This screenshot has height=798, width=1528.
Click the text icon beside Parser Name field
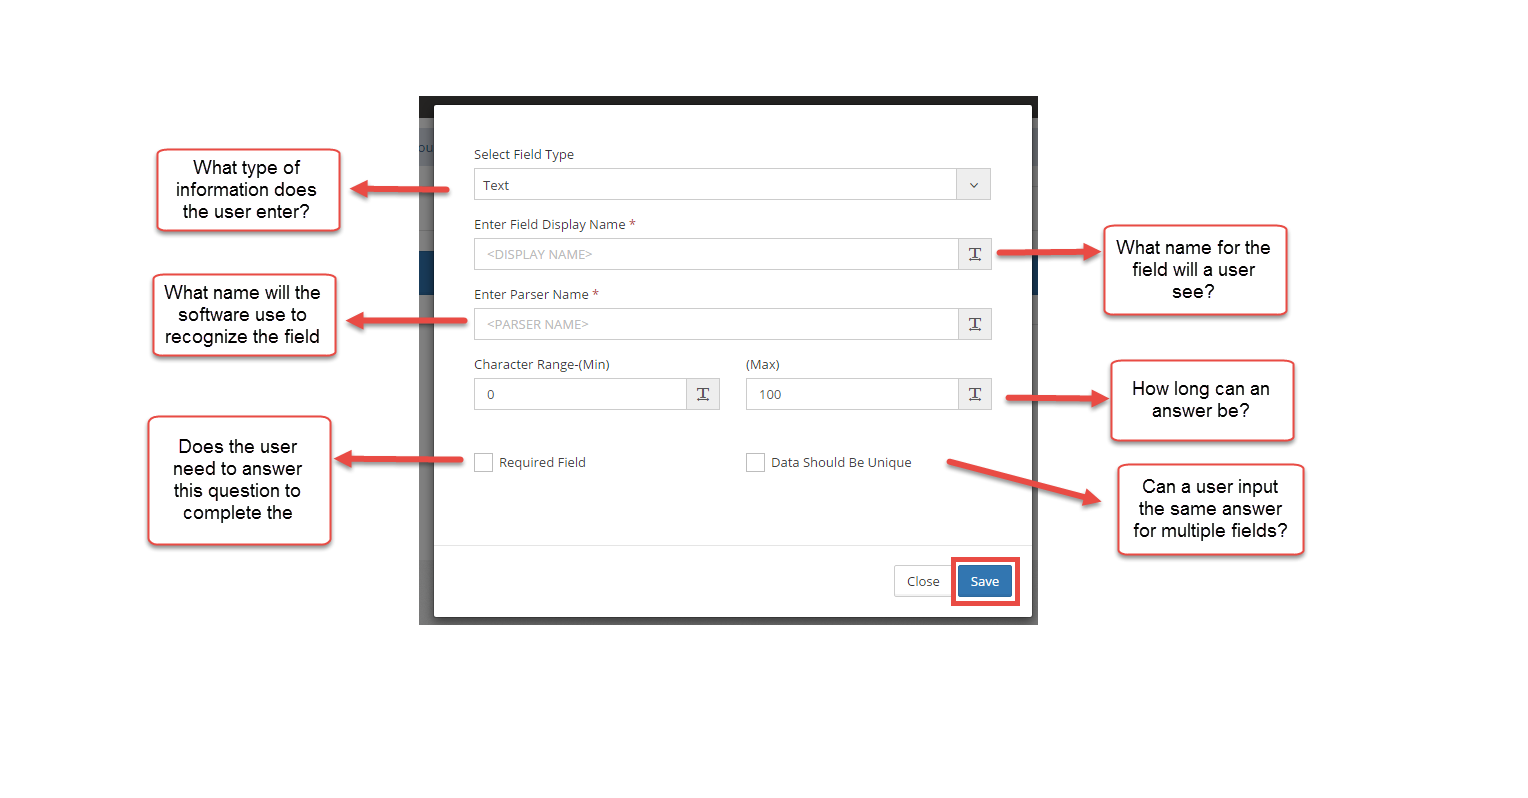[974, 324]
